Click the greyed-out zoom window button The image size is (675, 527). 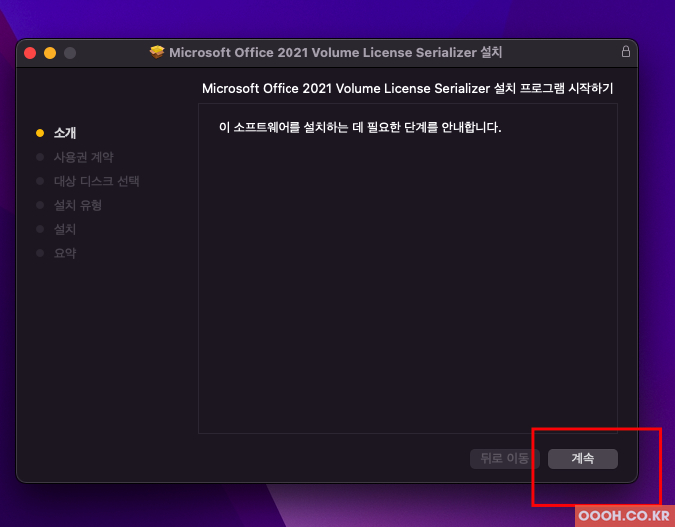click(70, 53)
